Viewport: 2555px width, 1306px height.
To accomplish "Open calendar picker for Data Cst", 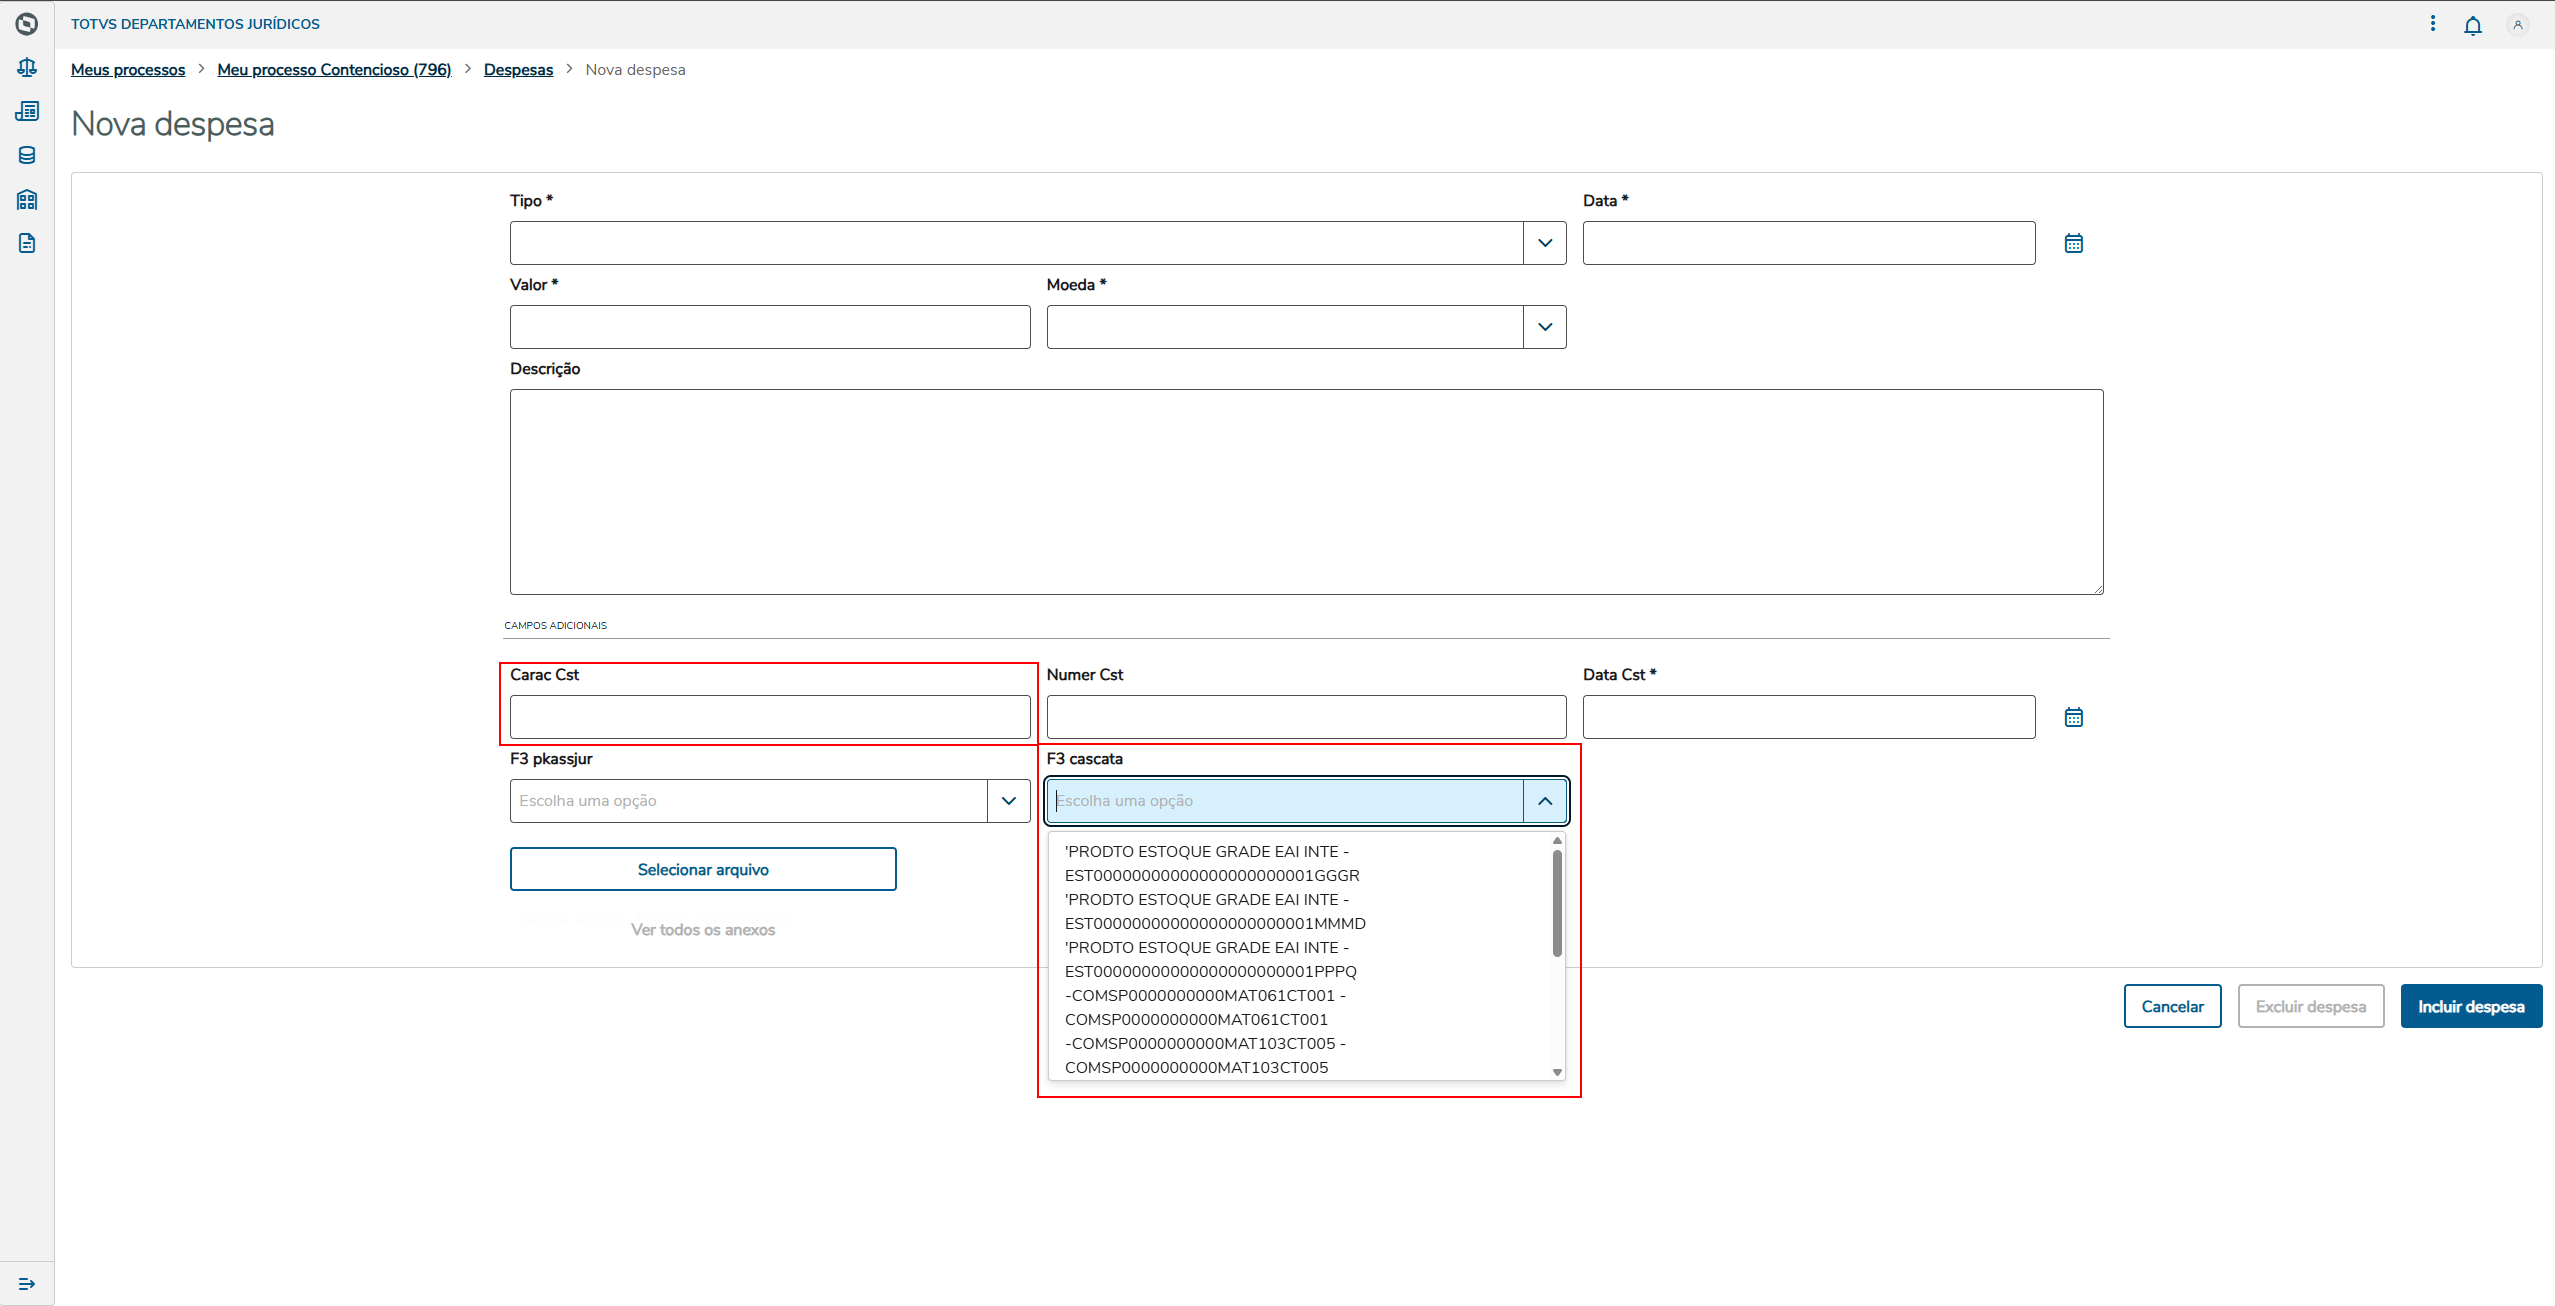I will [2073, 717].
